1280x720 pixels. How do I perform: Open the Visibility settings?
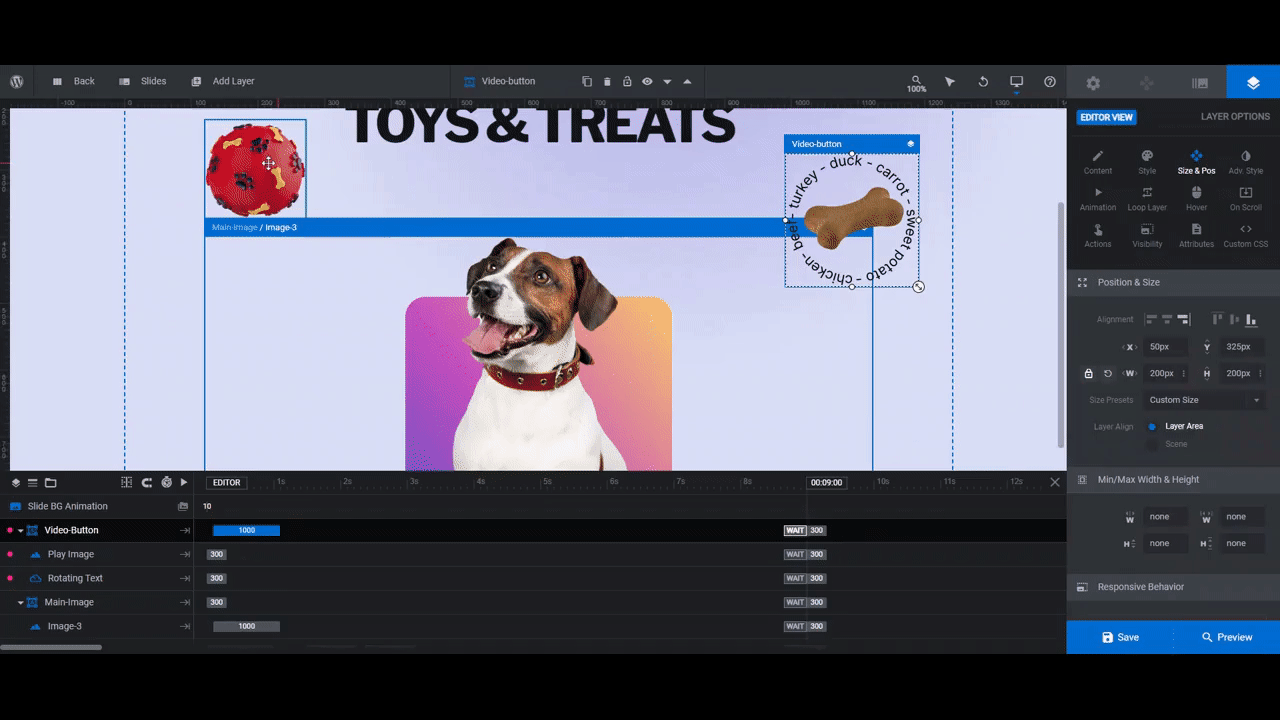(x=1147, y=236)
